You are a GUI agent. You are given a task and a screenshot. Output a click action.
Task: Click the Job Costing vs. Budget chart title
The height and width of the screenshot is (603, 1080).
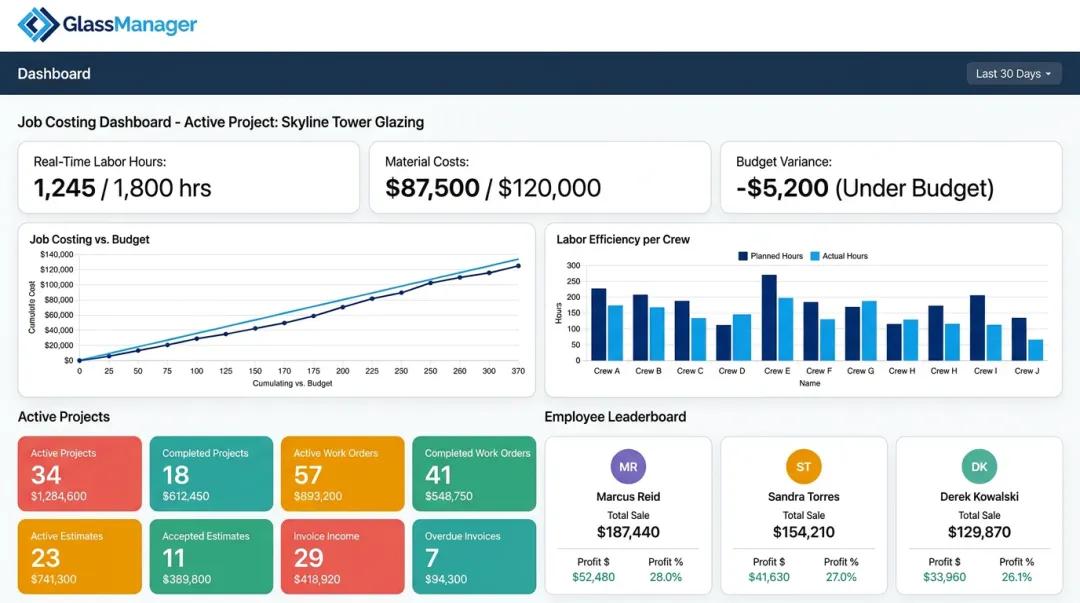point(90,239)
